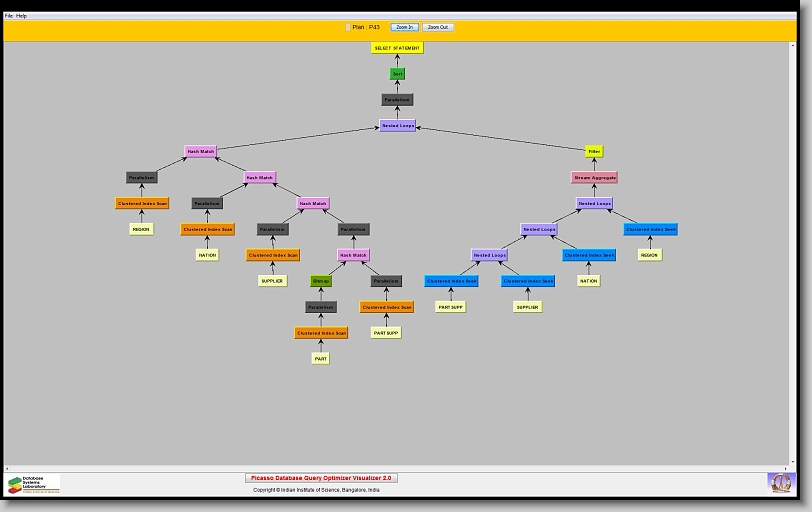Viewport: 812px width, 512px height.
Task: Open the File menu
Action: (x=9, y=16)
